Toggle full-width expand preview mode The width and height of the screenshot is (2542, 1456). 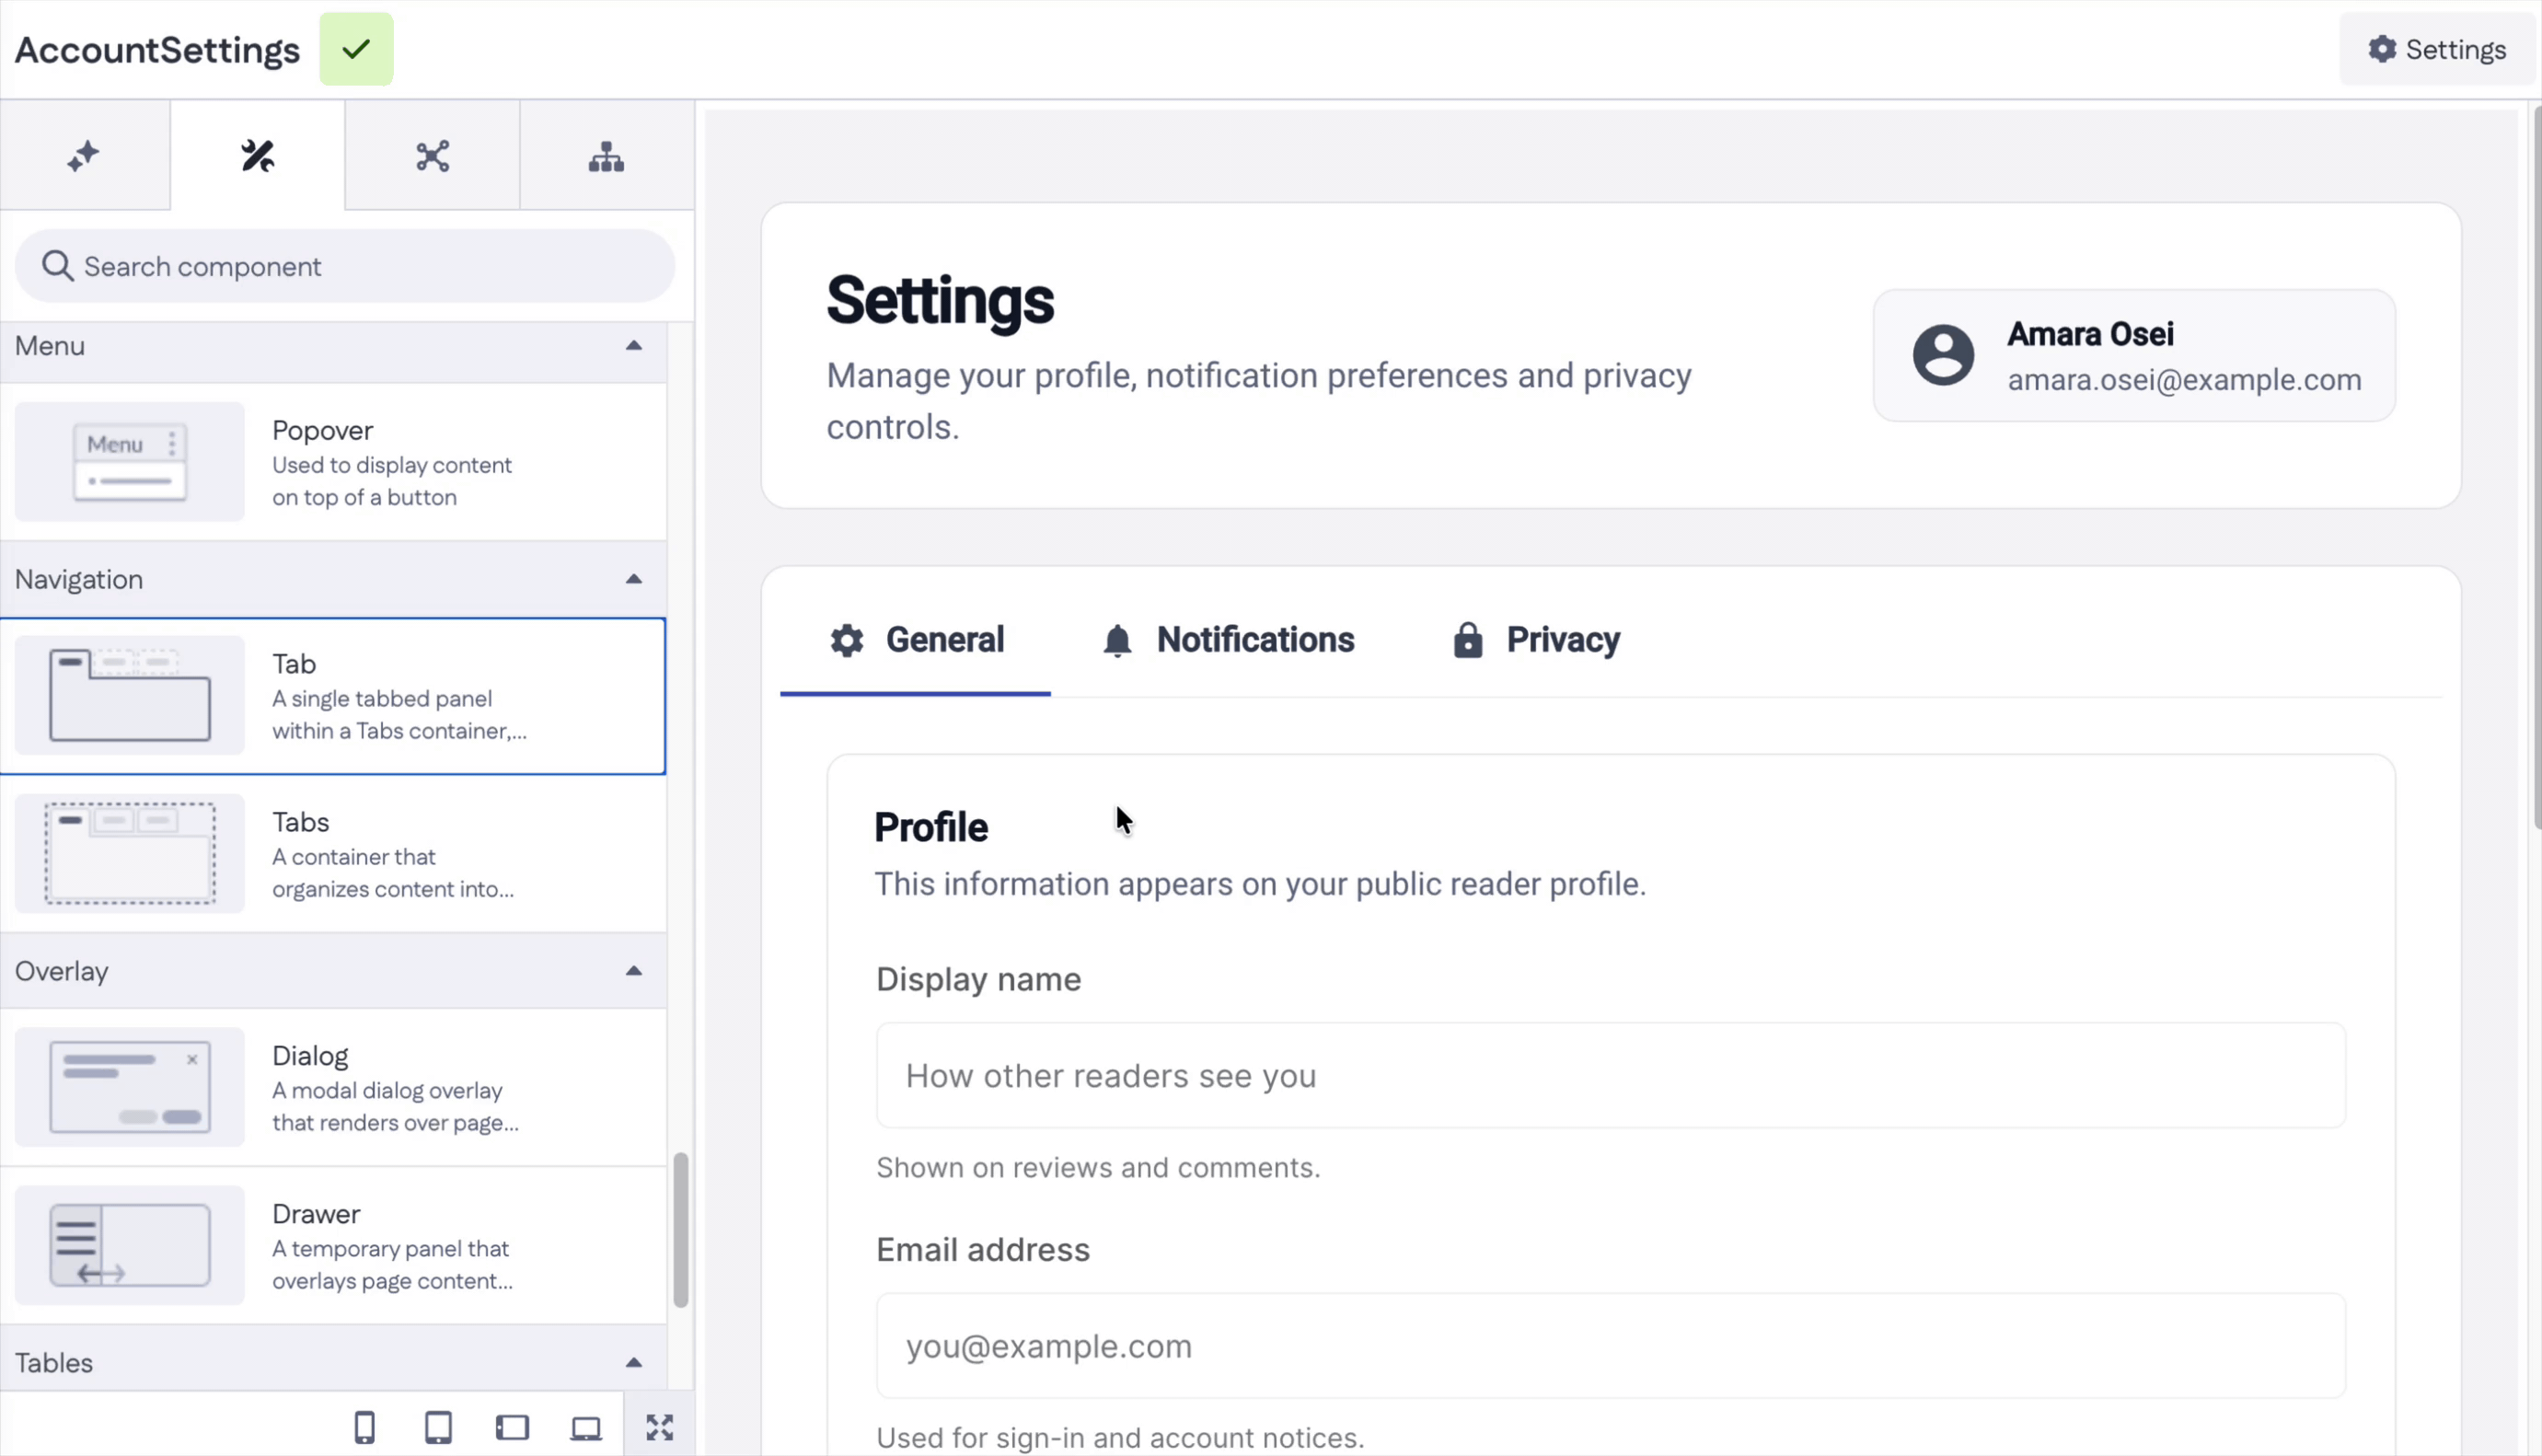[660, 1428]
